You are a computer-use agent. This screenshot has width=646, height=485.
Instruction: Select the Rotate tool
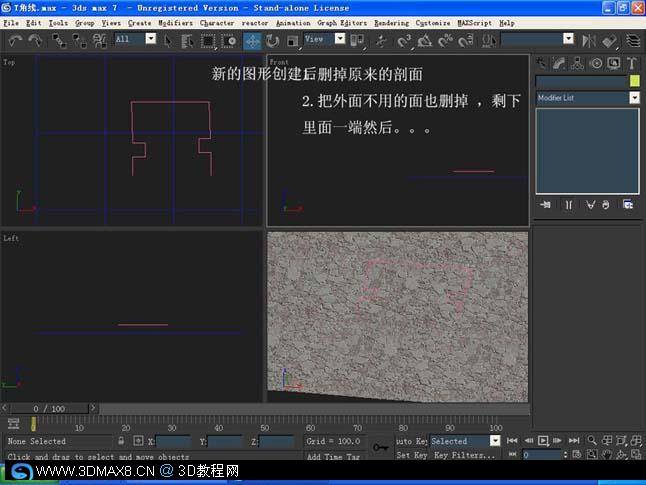point(272,41)
